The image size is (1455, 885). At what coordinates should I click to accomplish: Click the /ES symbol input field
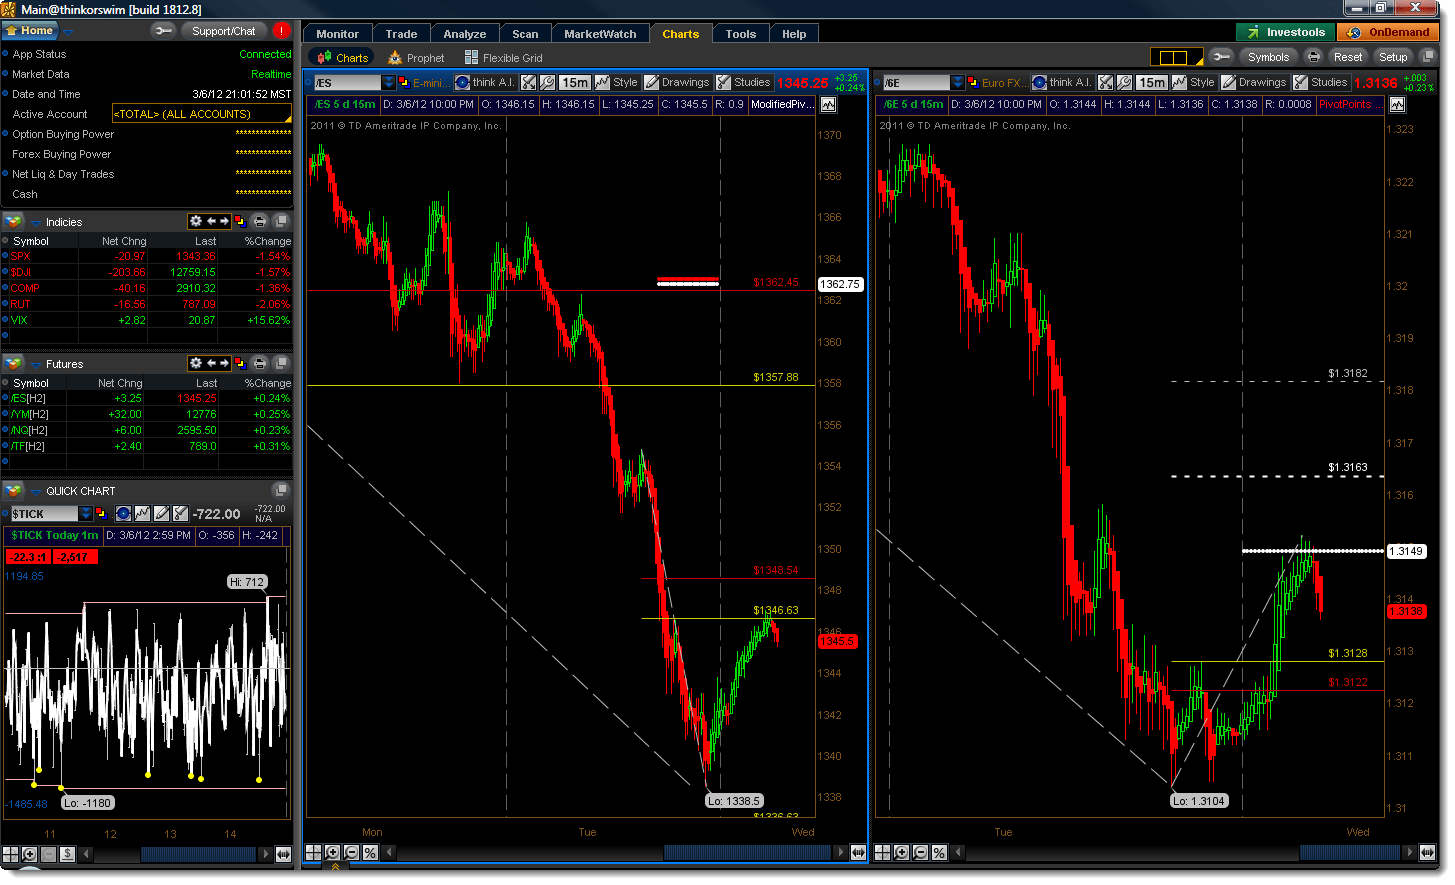tap(347, 82)
